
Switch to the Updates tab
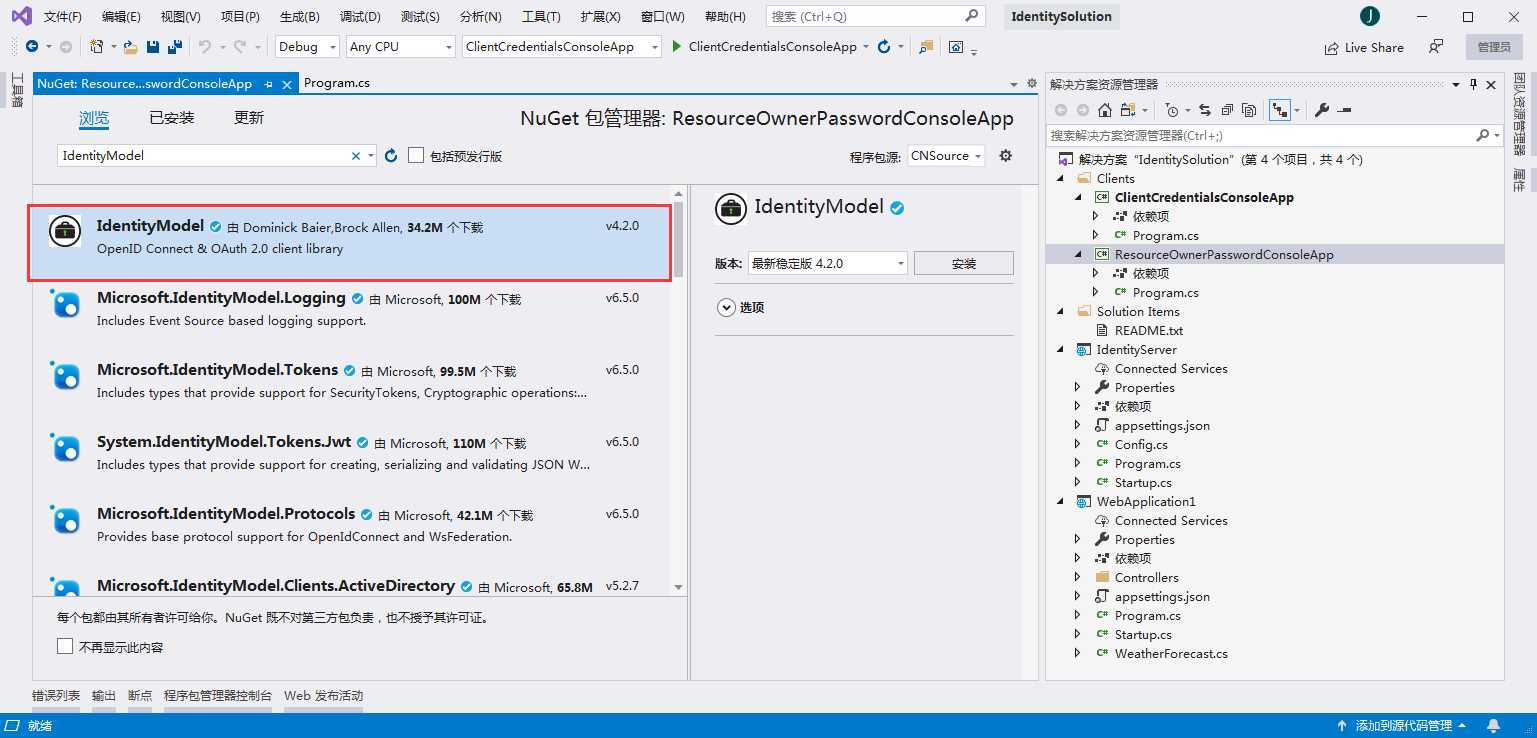click(x=249, y=118)
